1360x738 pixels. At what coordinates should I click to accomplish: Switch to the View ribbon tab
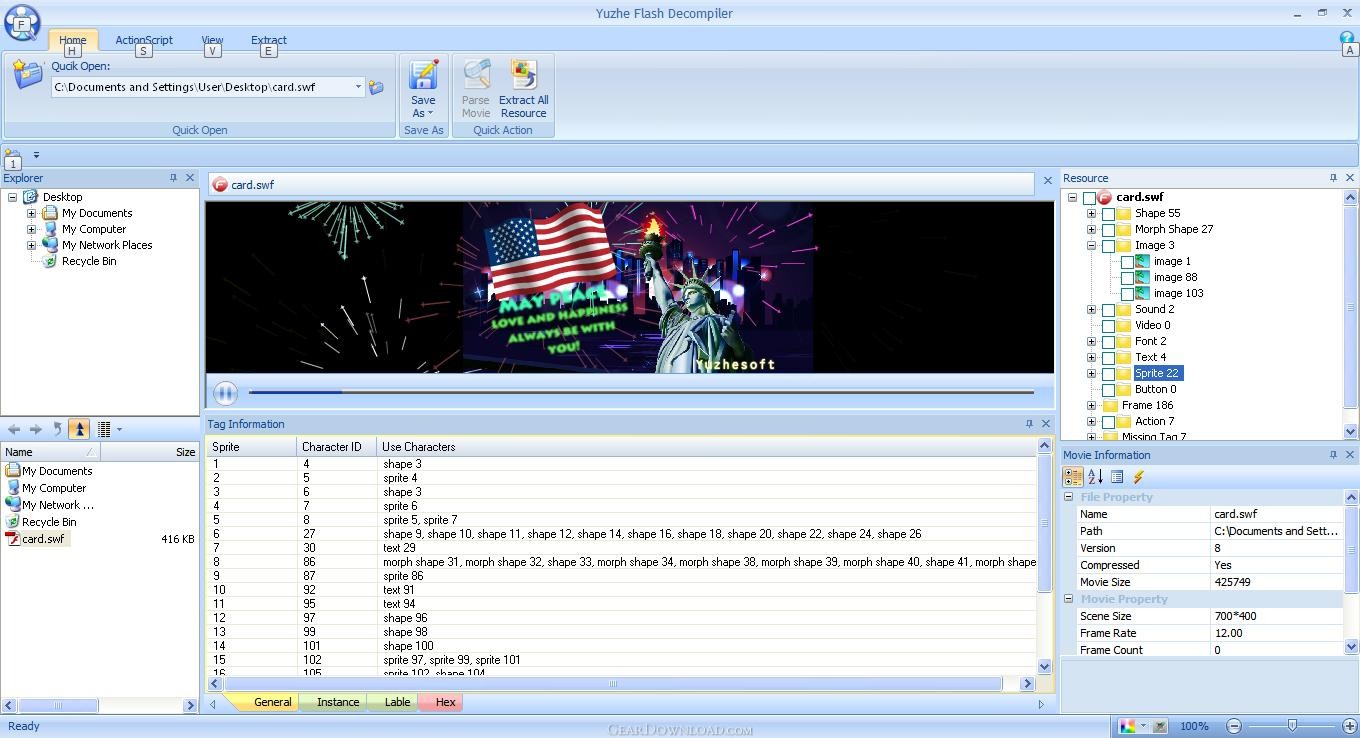tap(212, 40)
